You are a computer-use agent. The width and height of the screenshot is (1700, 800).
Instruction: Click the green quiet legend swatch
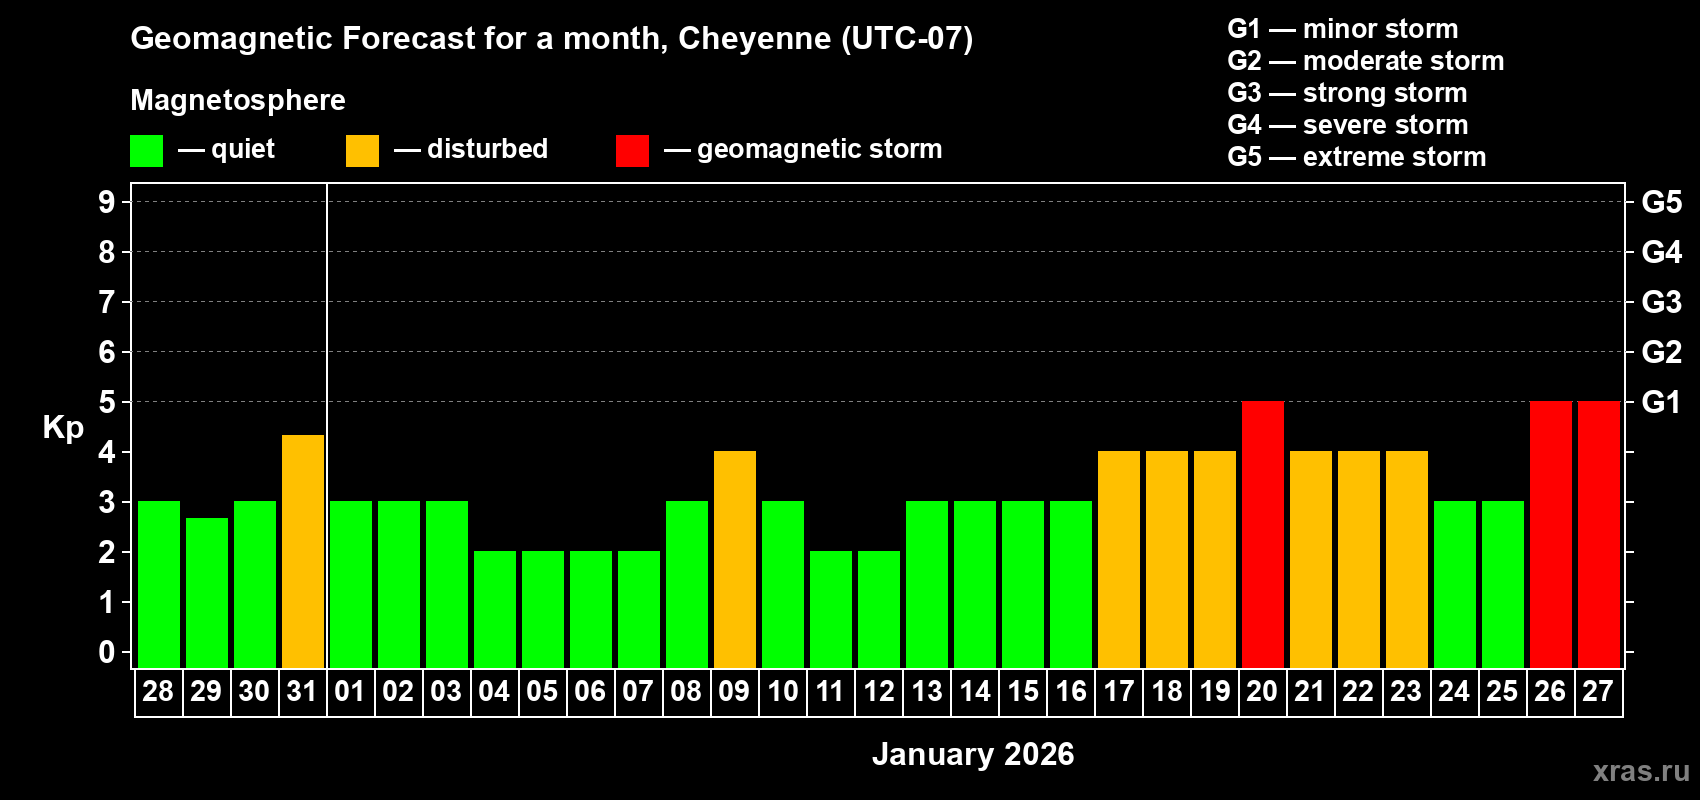[x=146, y=151]
